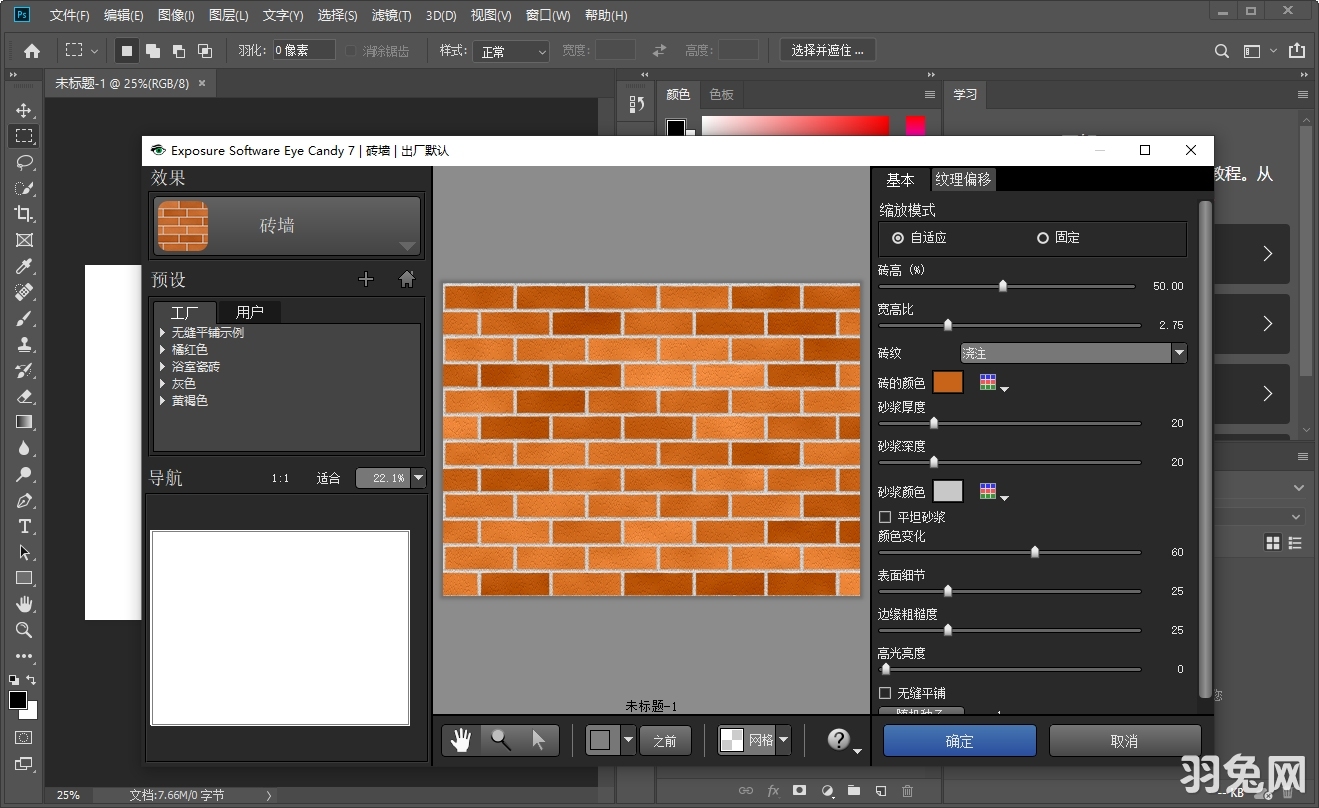The width and height of the screenshot is (1319, 808).
Task: Open the background style dropdown next to 网格
Action: coord(783,739)
